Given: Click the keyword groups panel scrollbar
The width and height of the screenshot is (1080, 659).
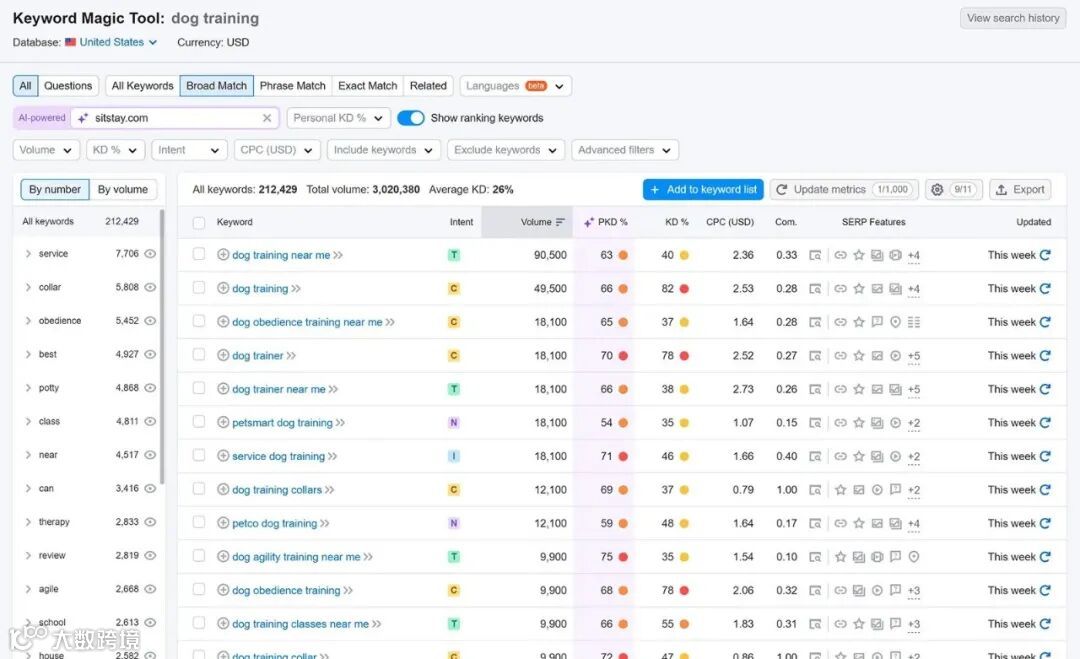Looking at the screenshot, I should coord(163,346).
